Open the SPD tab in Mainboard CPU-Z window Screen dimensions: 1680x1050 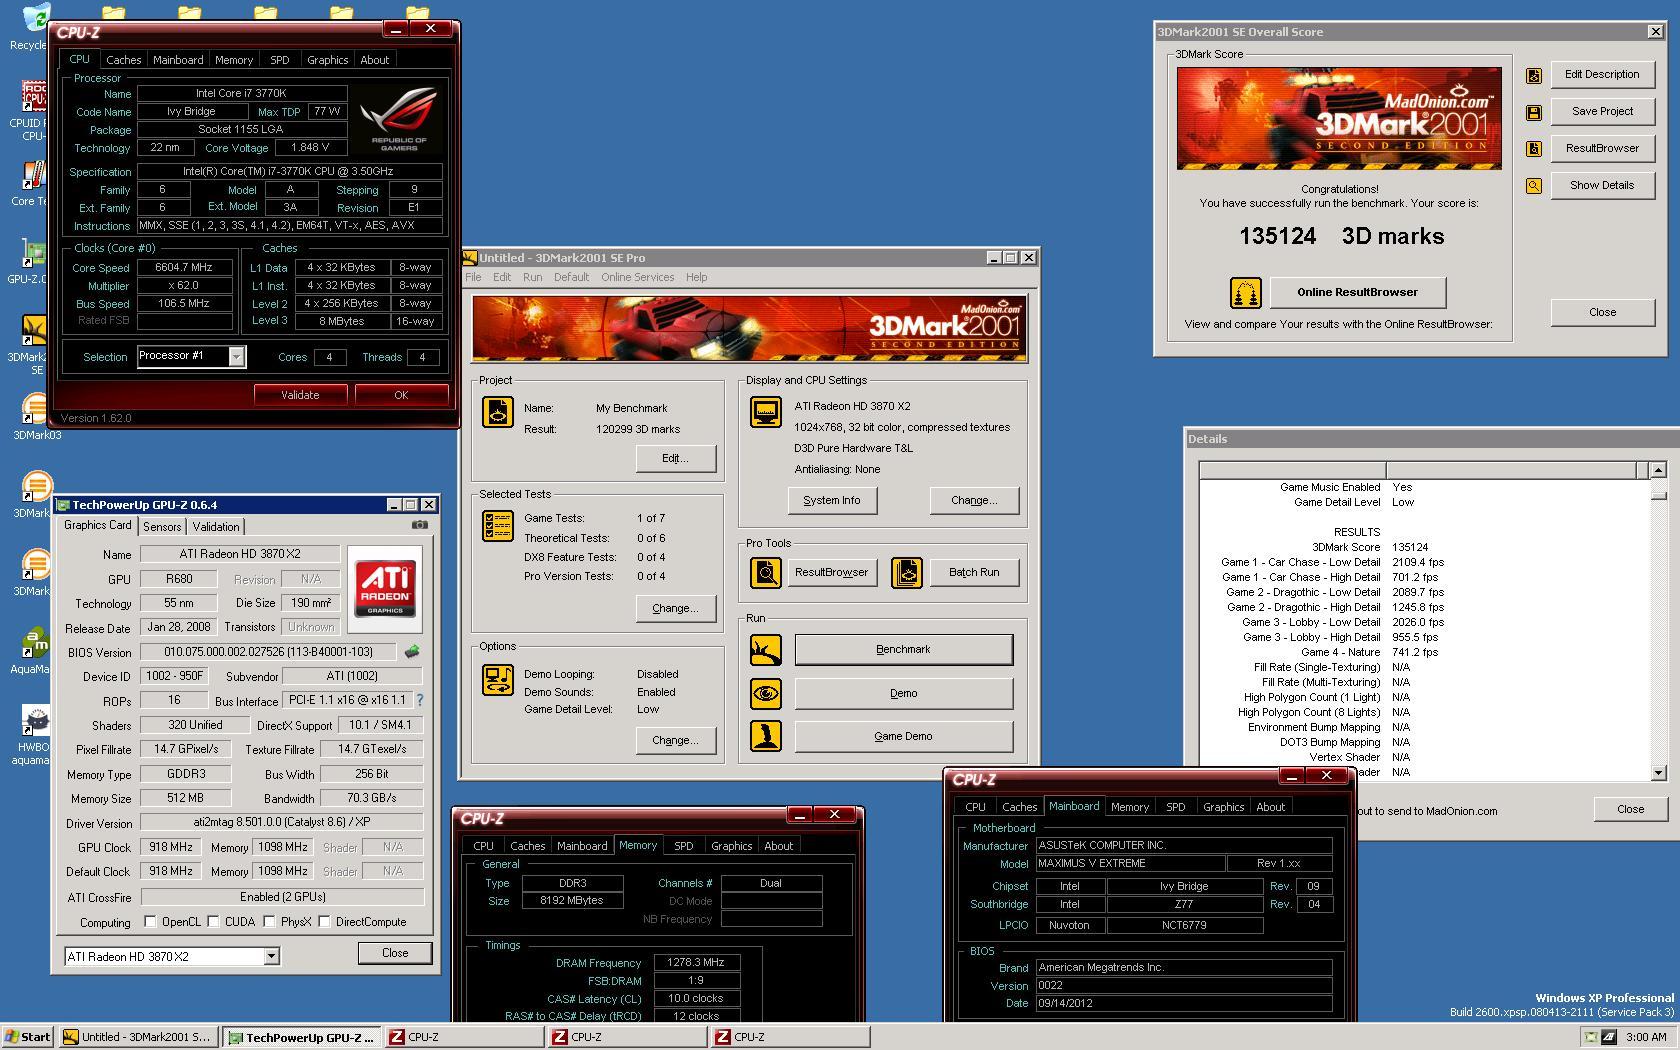(x=1176, y=807)
